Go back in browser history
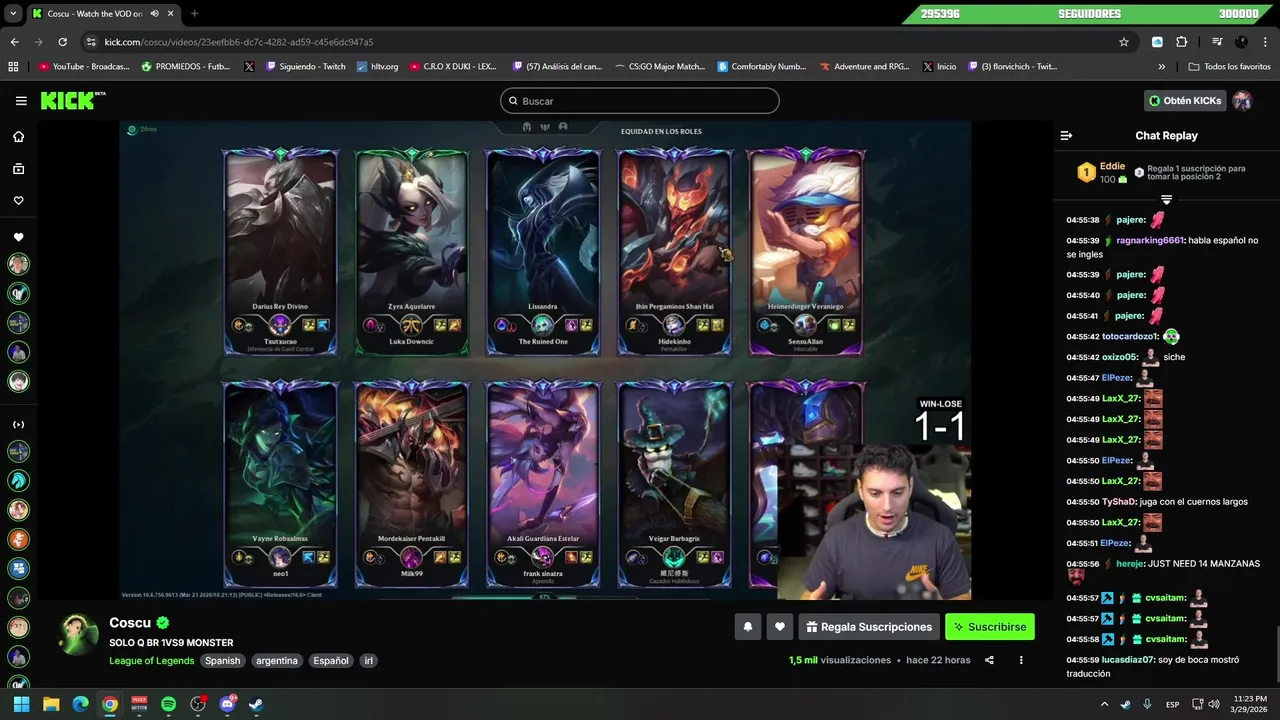The height and width of the screenshot is (720, 1280). click(x=14, y=42)
